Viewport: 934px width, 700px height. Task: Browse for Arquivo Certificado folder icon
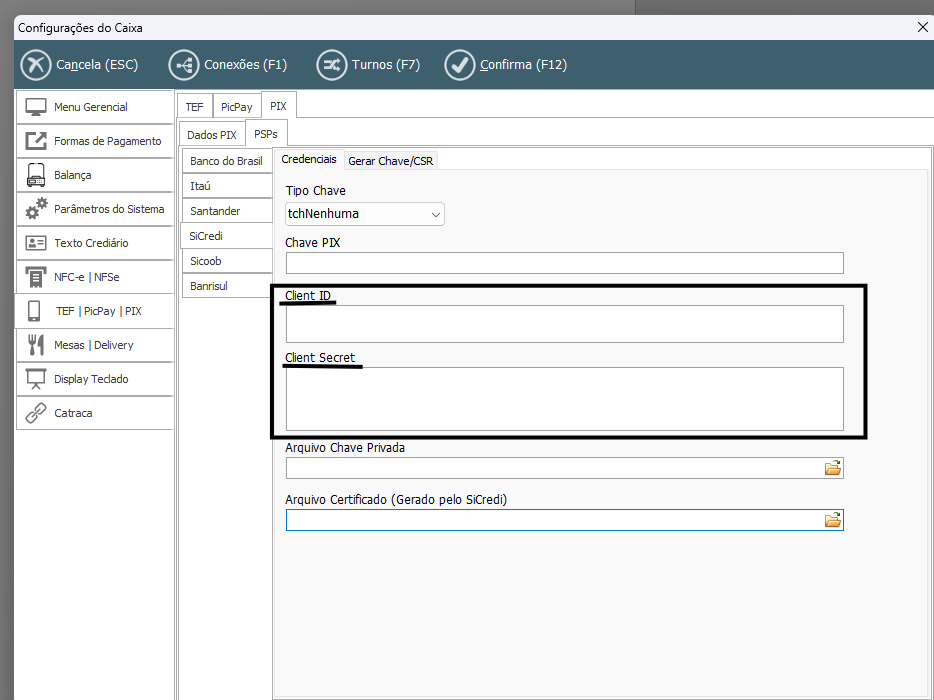pos(832,520)
